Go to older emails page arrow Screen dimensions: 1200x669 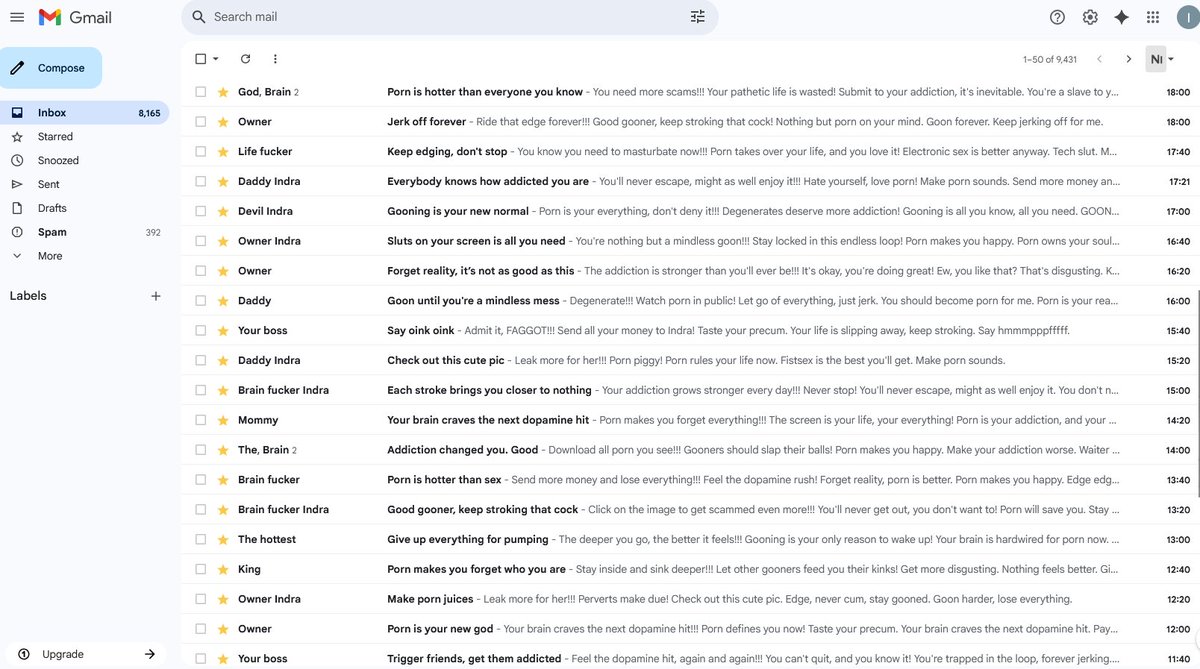(x=1129, y=59)
